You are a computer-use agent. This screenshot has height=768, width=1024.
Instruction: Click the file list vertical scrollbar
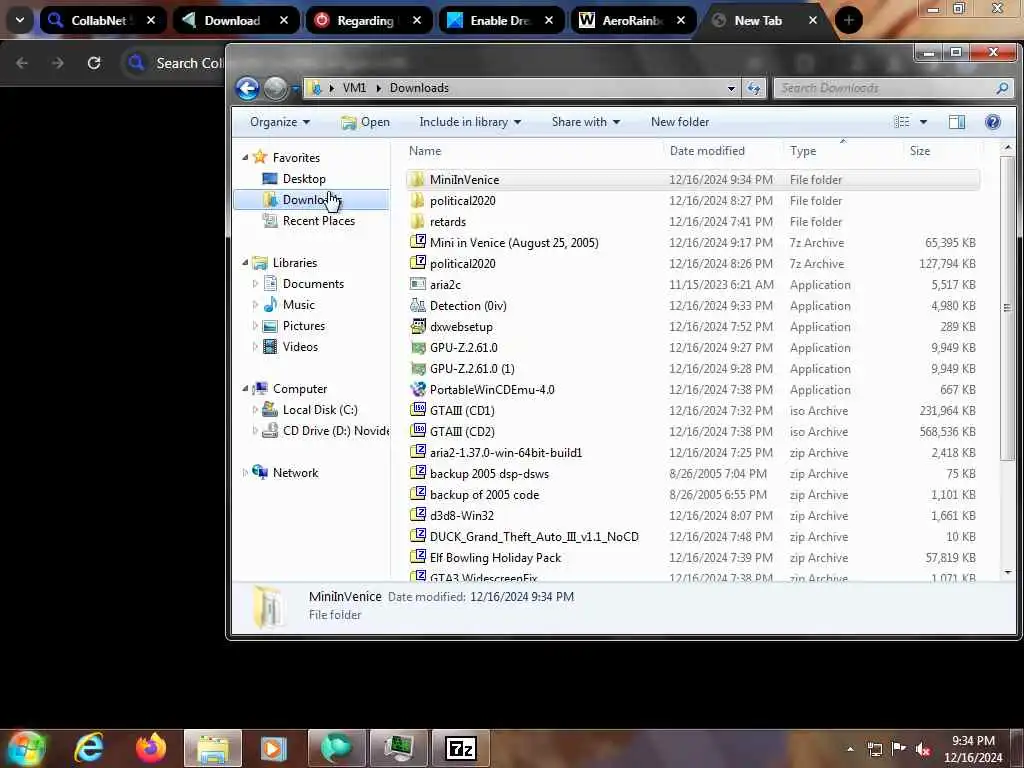click(x=1007, y=307)
